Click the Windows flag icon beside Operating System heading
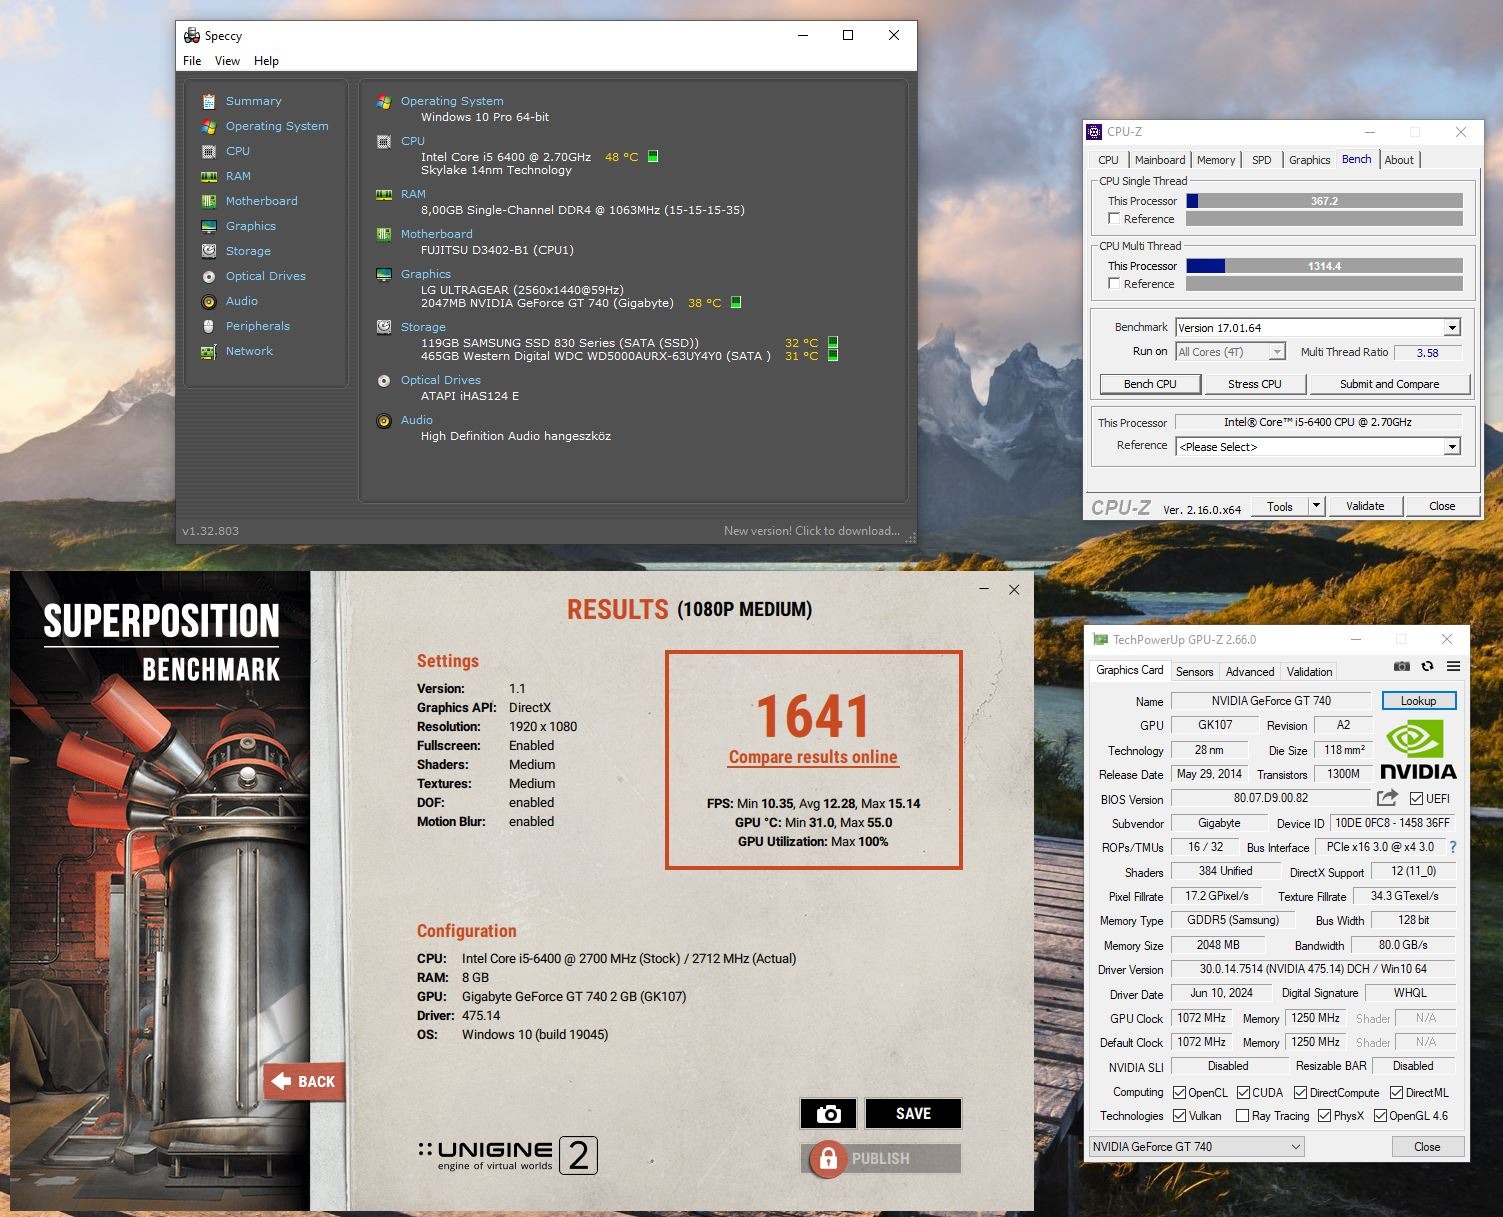This screenshot has width=1503, height=1217. tap(384, 101)
